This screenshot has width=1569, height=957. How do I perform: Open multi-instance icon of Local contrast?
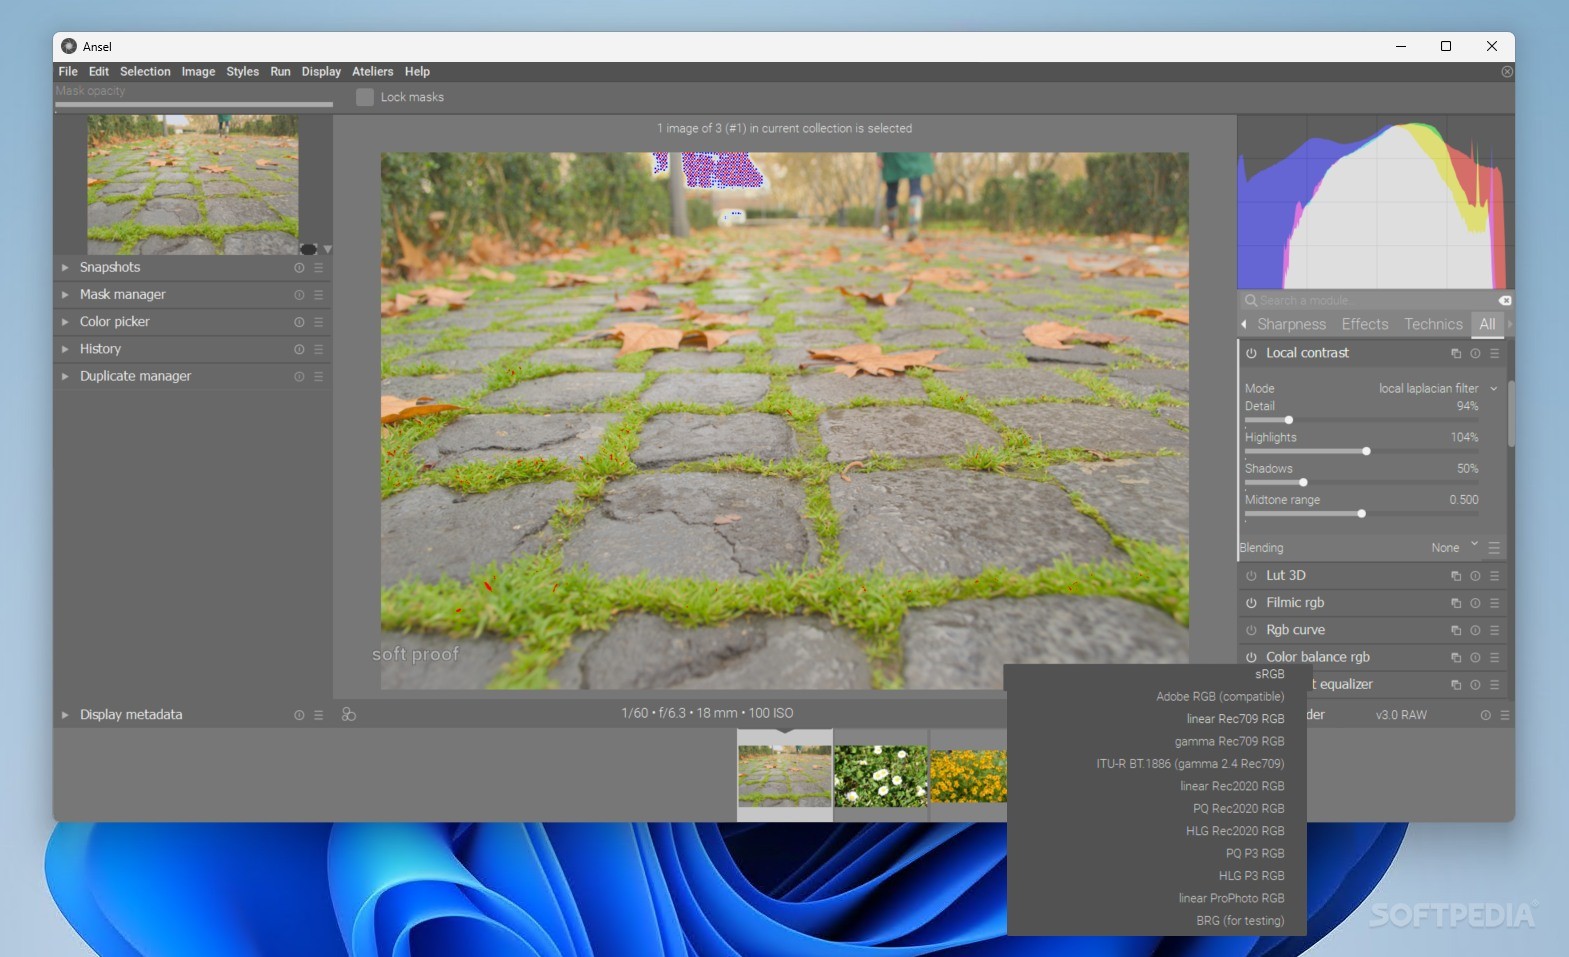pos(1456,353)
